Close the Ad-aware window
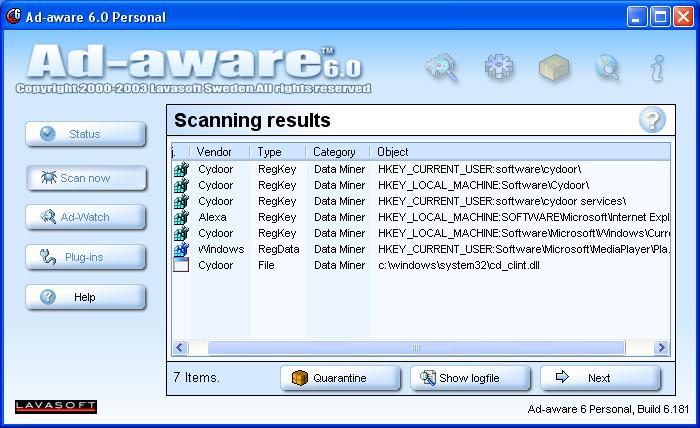The height and width of the screenshot is (428, 700). (683, 17)
